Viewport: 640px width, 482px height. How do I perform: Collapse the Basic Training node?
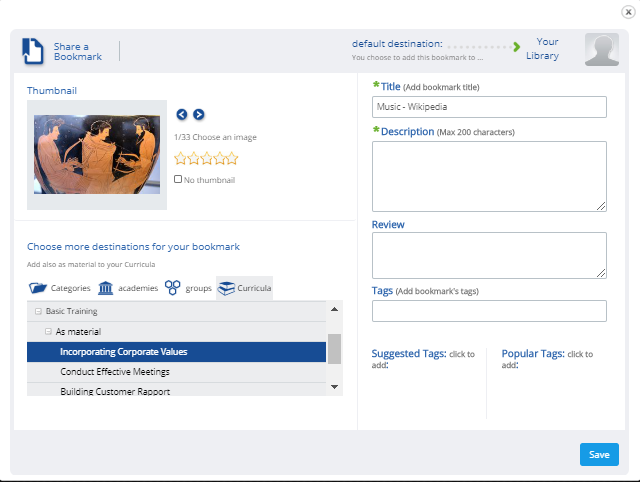(38, 311)
